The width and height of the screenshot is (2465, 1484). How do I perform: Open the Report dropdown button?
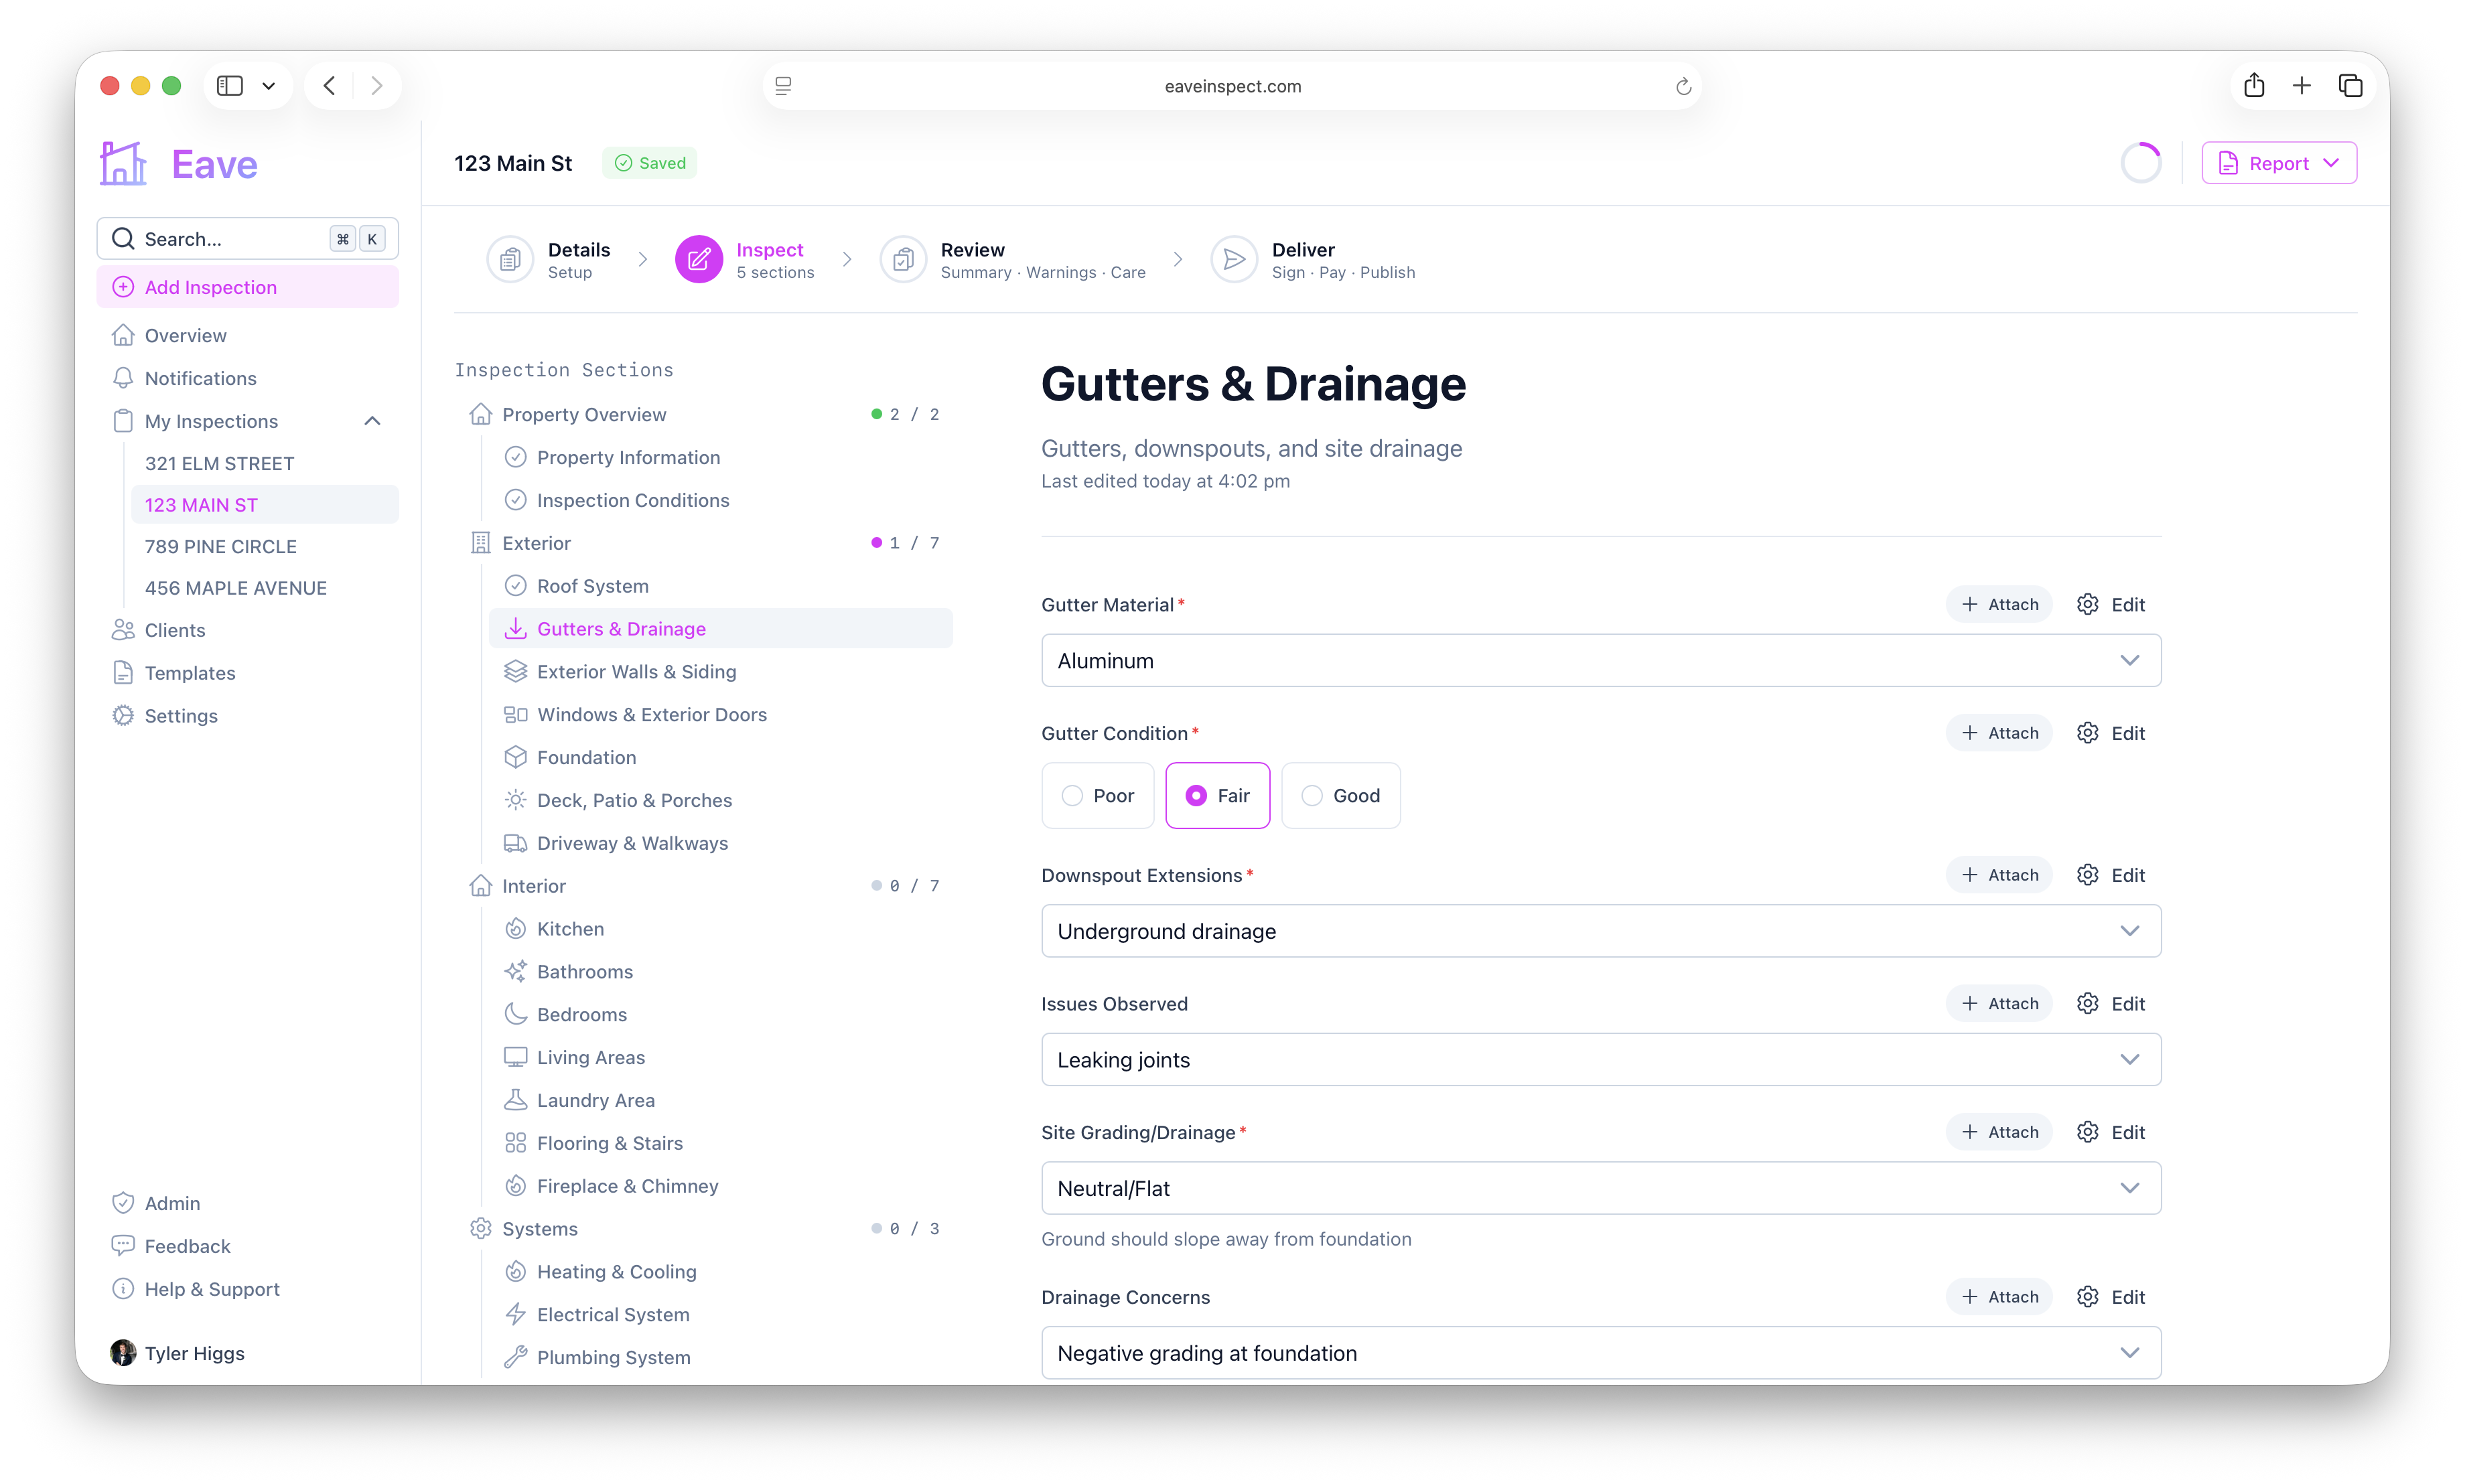click(x=2278, y=163)
